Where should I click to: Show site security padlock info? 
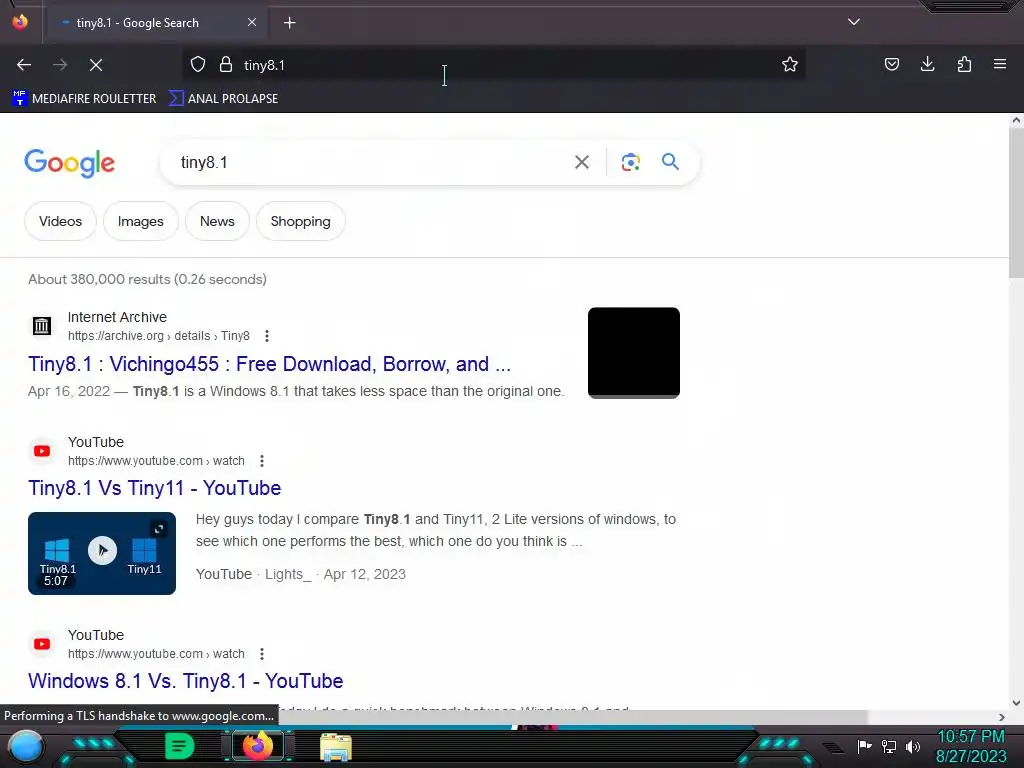tap(226, 65)
